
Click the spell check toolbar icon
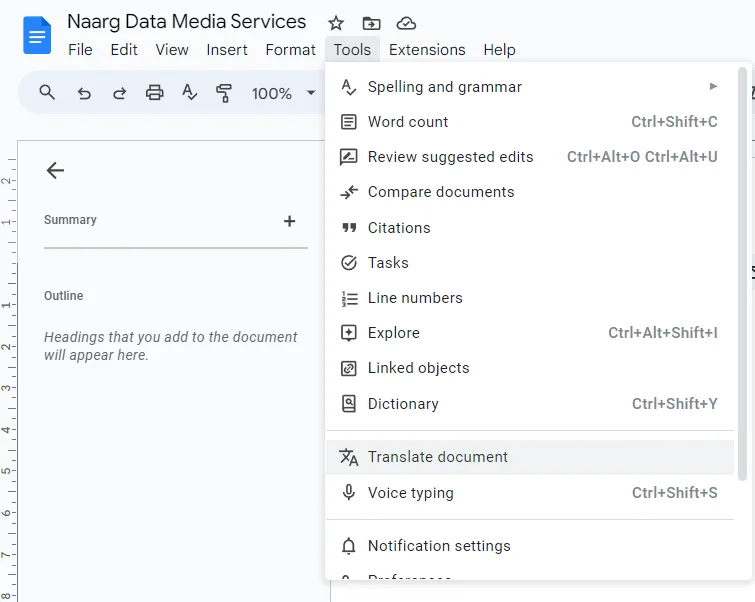pyautogui.click(x=189, y=93)
